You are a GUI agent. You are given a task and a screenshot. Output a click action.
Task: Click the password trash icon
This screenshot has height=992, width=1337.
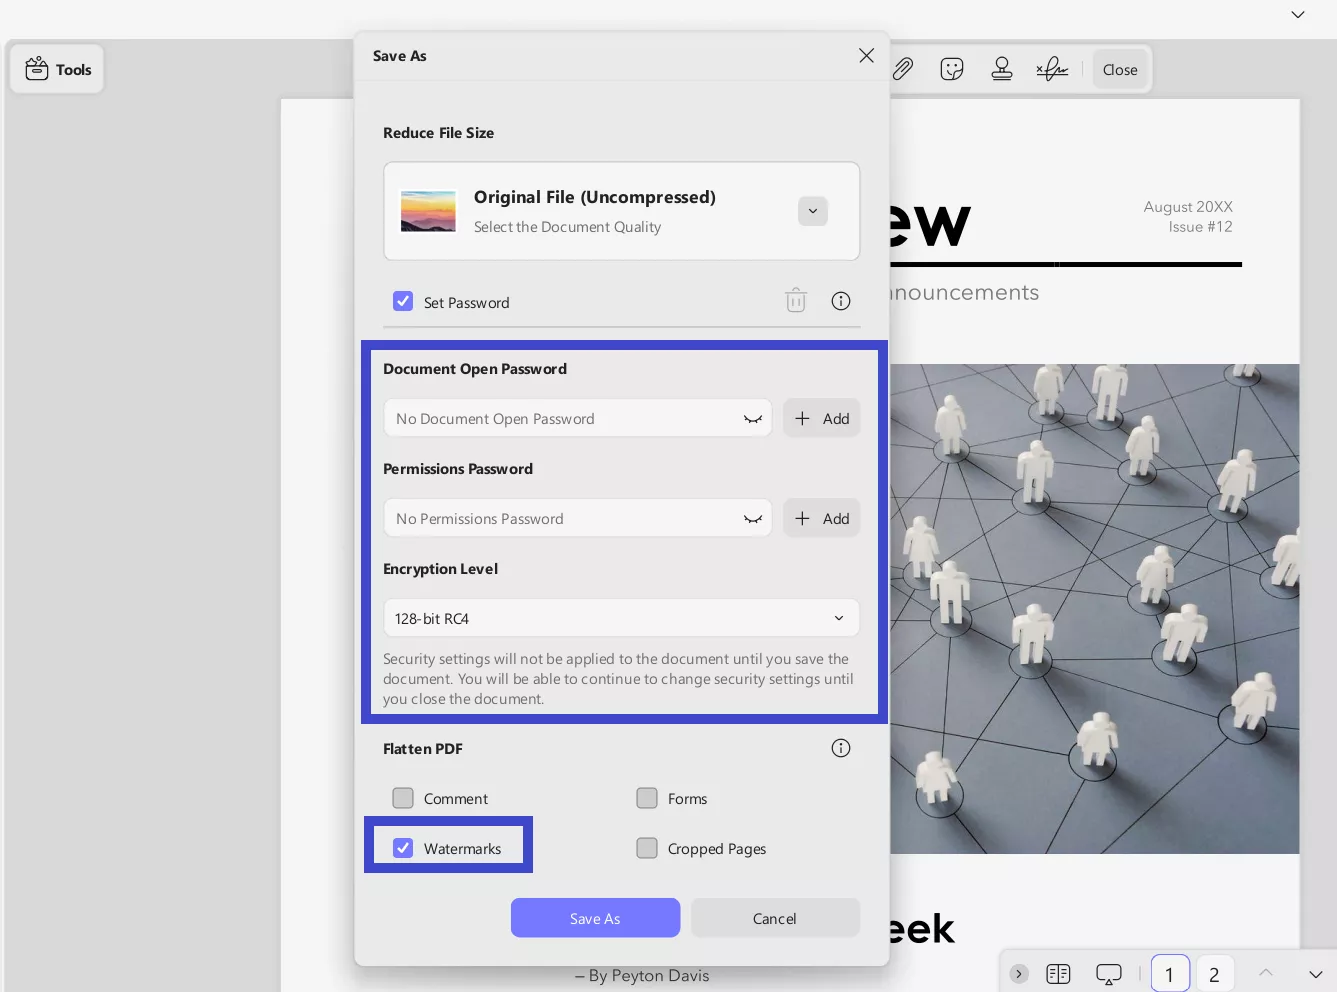(x=796, y=300)
